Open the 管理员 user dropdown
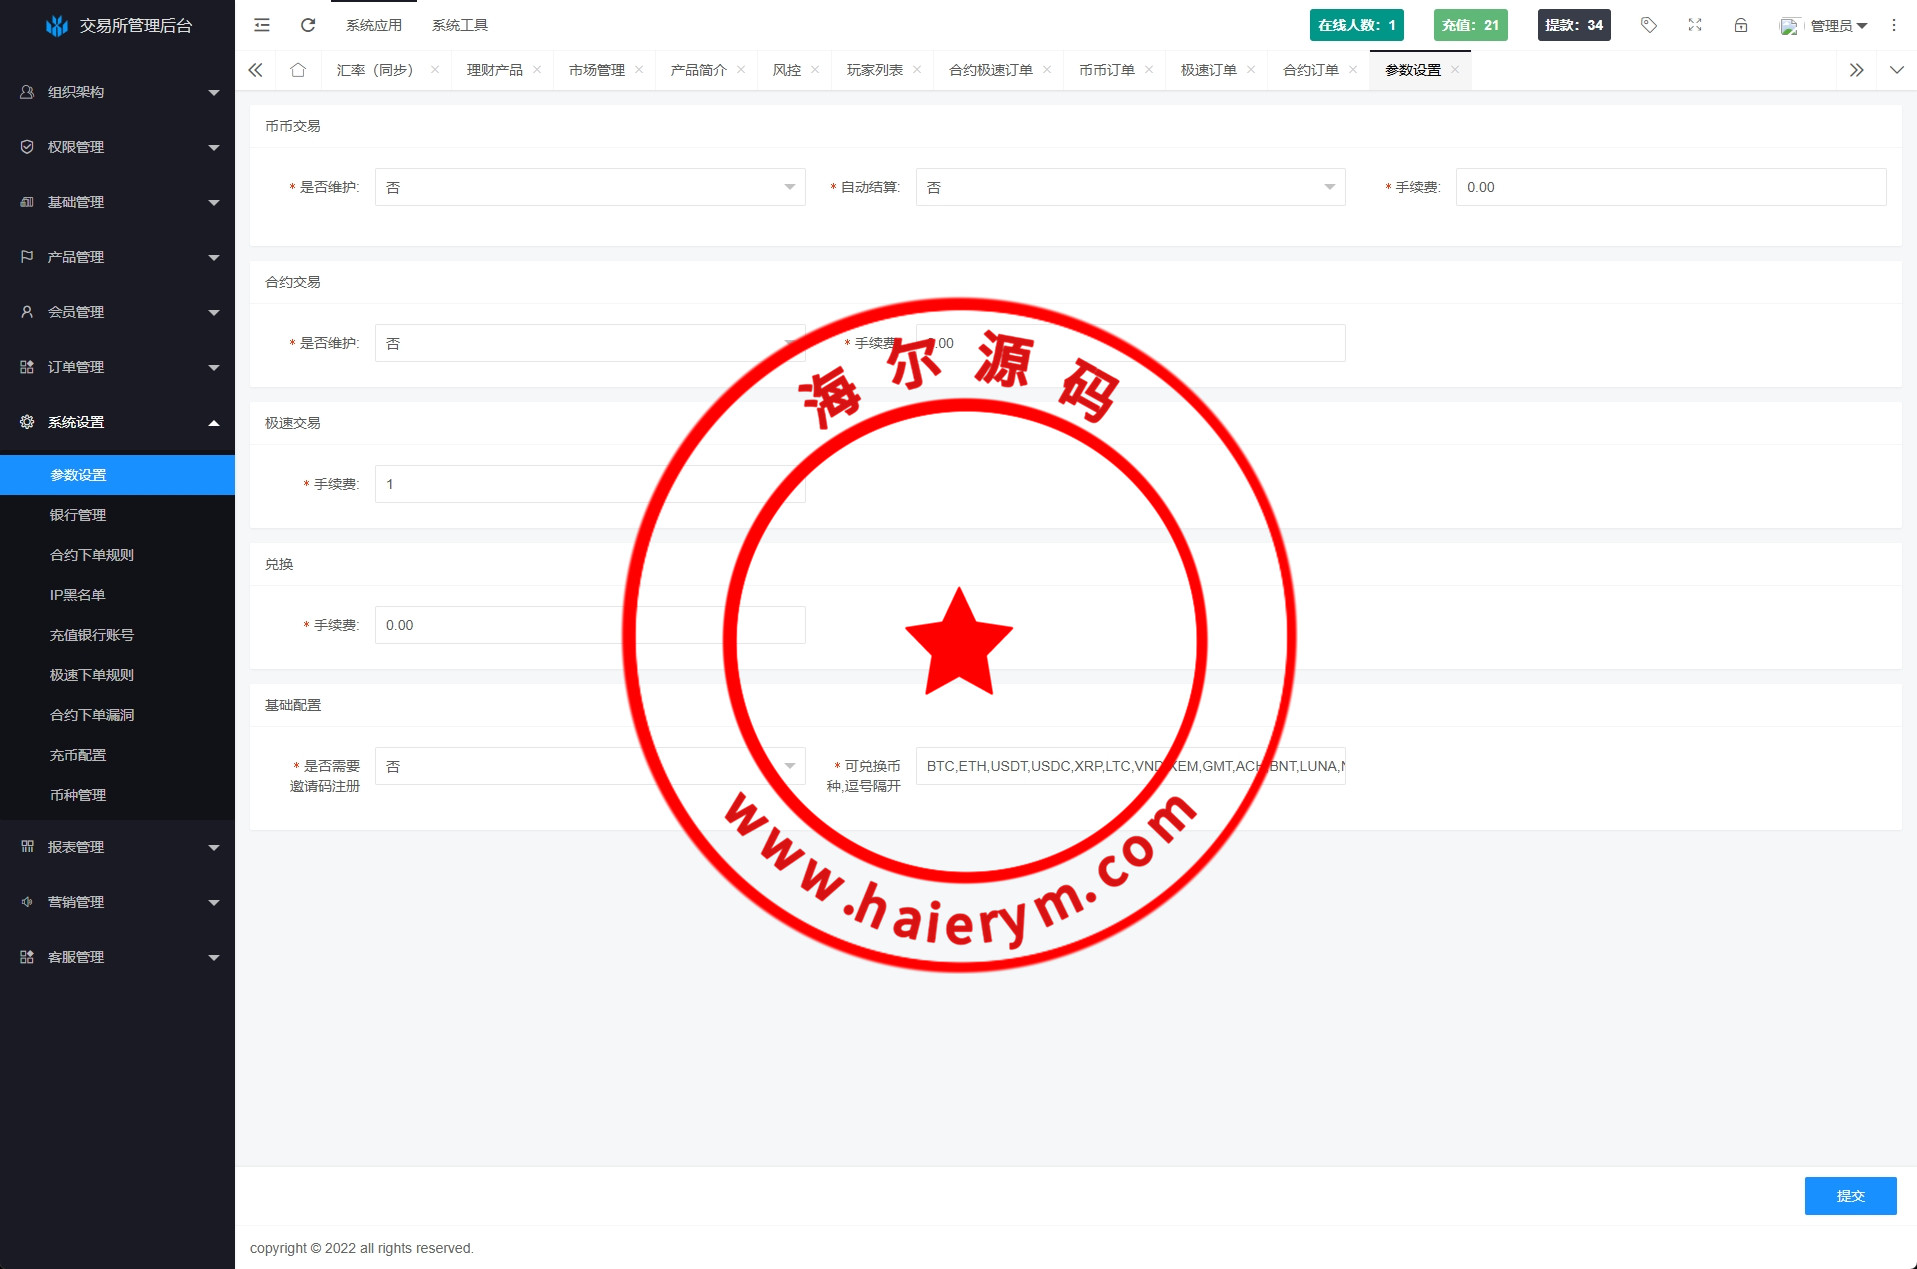 [1830, 26]
